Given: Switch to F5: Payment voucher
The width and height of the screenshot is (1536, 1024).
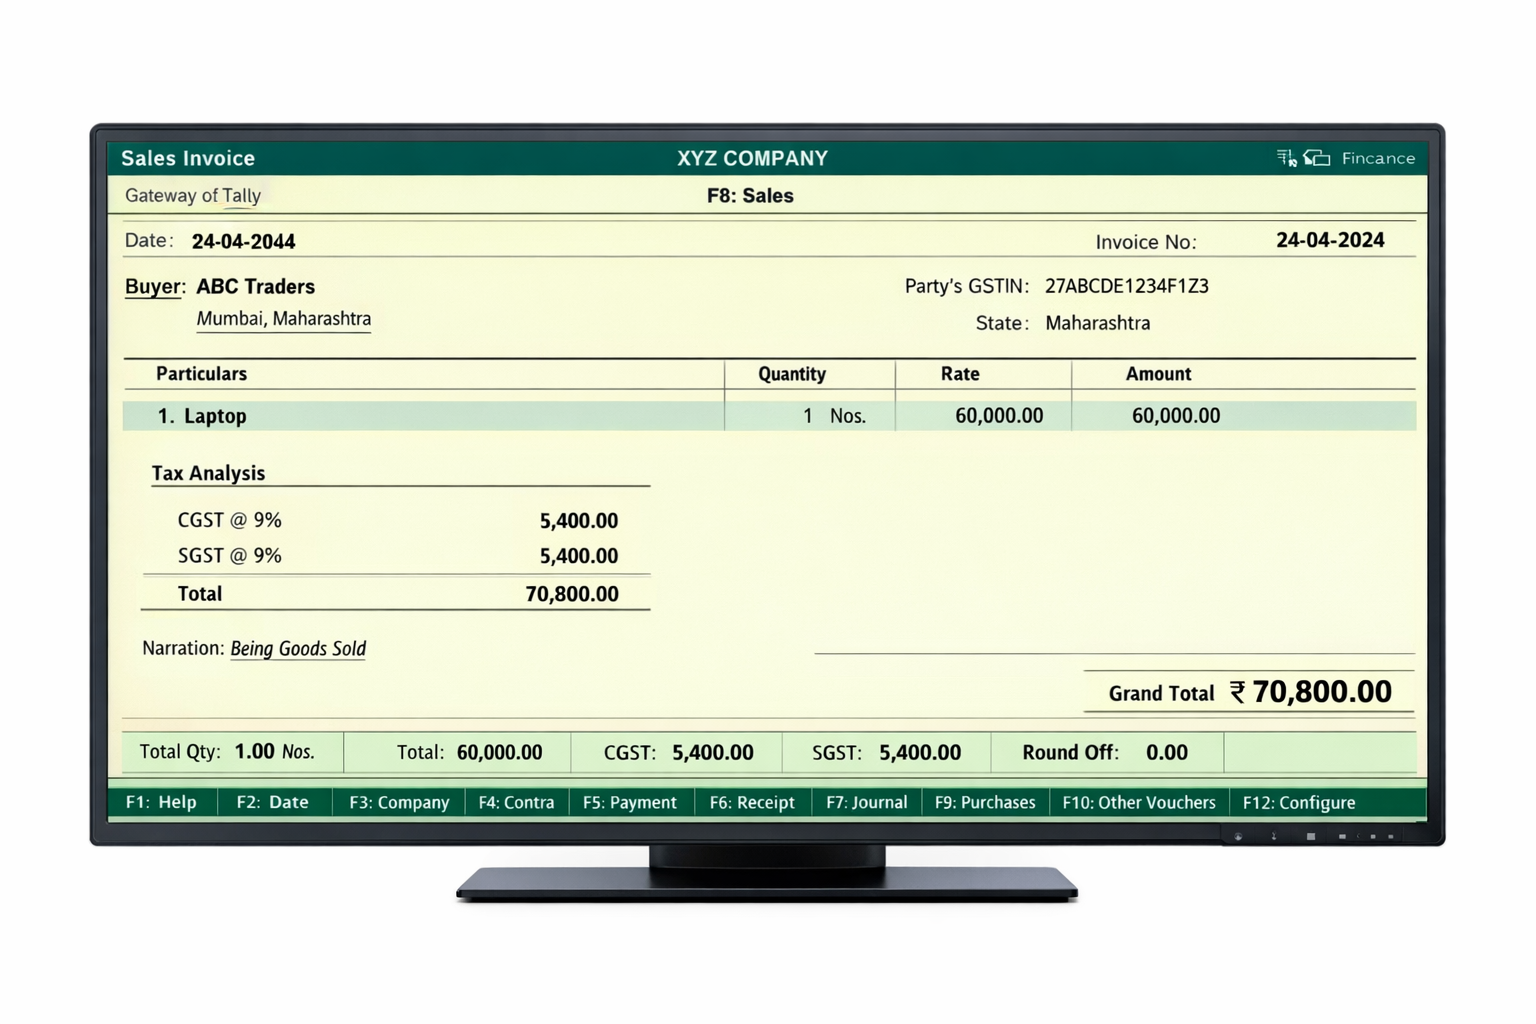Looking at the screenshot, I should pos(630,802).
